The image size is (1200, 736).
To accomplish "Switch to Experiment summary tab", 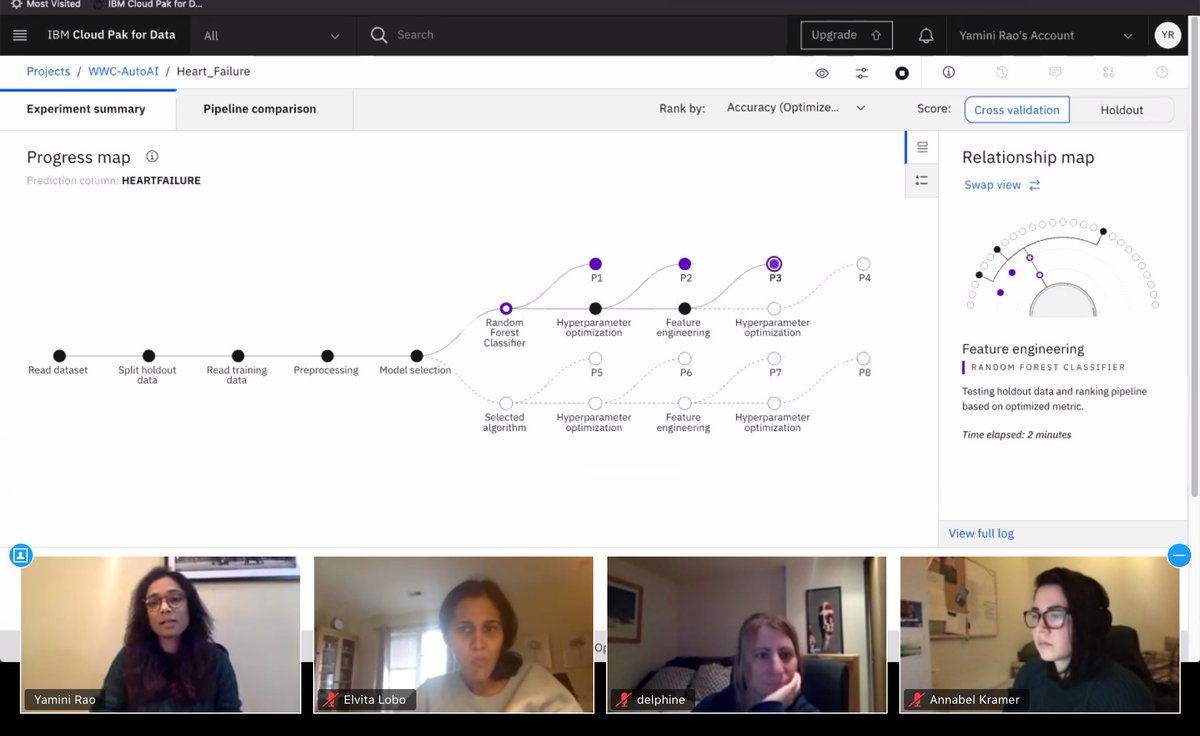I will pos(86,109).
